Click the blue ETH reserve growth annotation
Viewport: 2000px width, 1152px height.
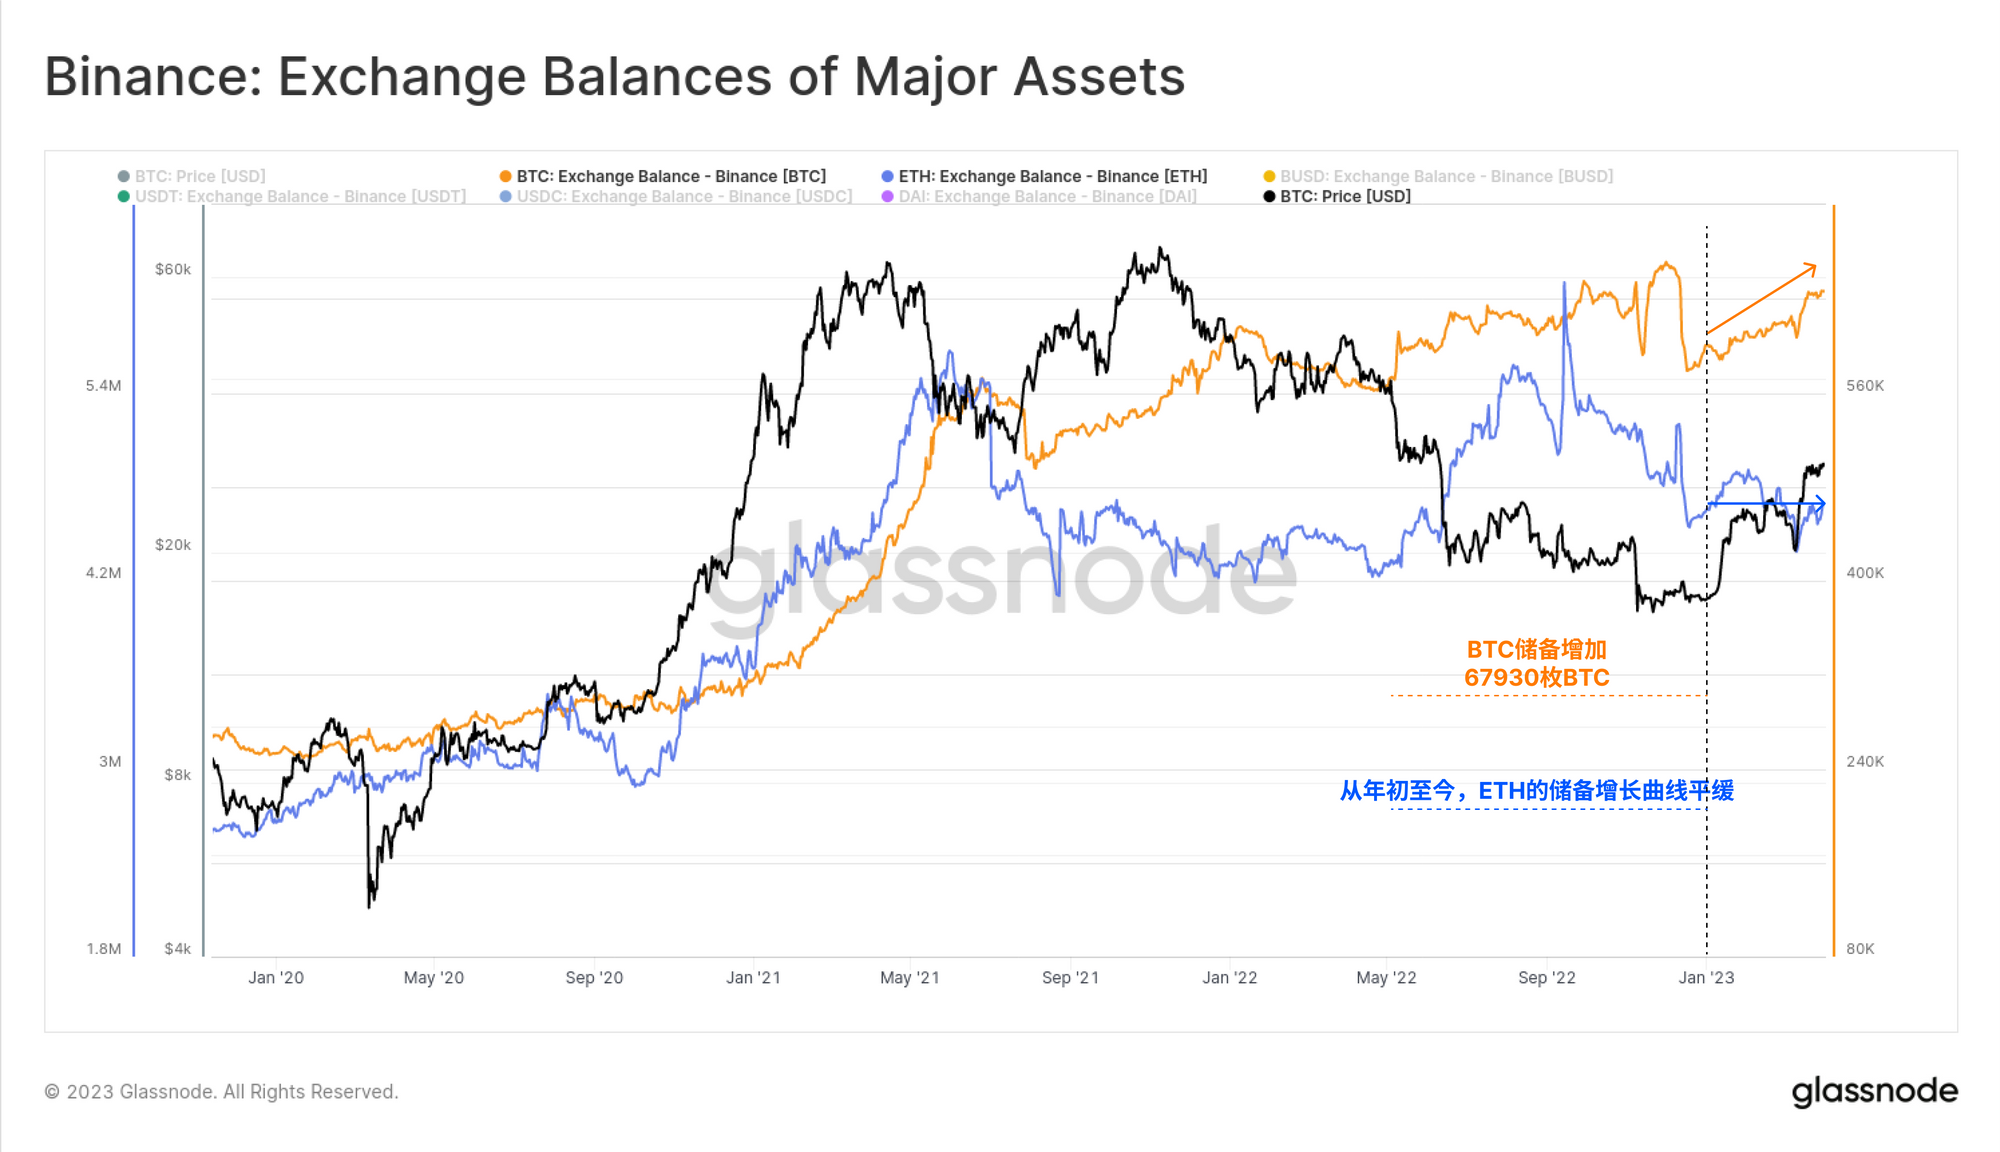point(1537,790)
